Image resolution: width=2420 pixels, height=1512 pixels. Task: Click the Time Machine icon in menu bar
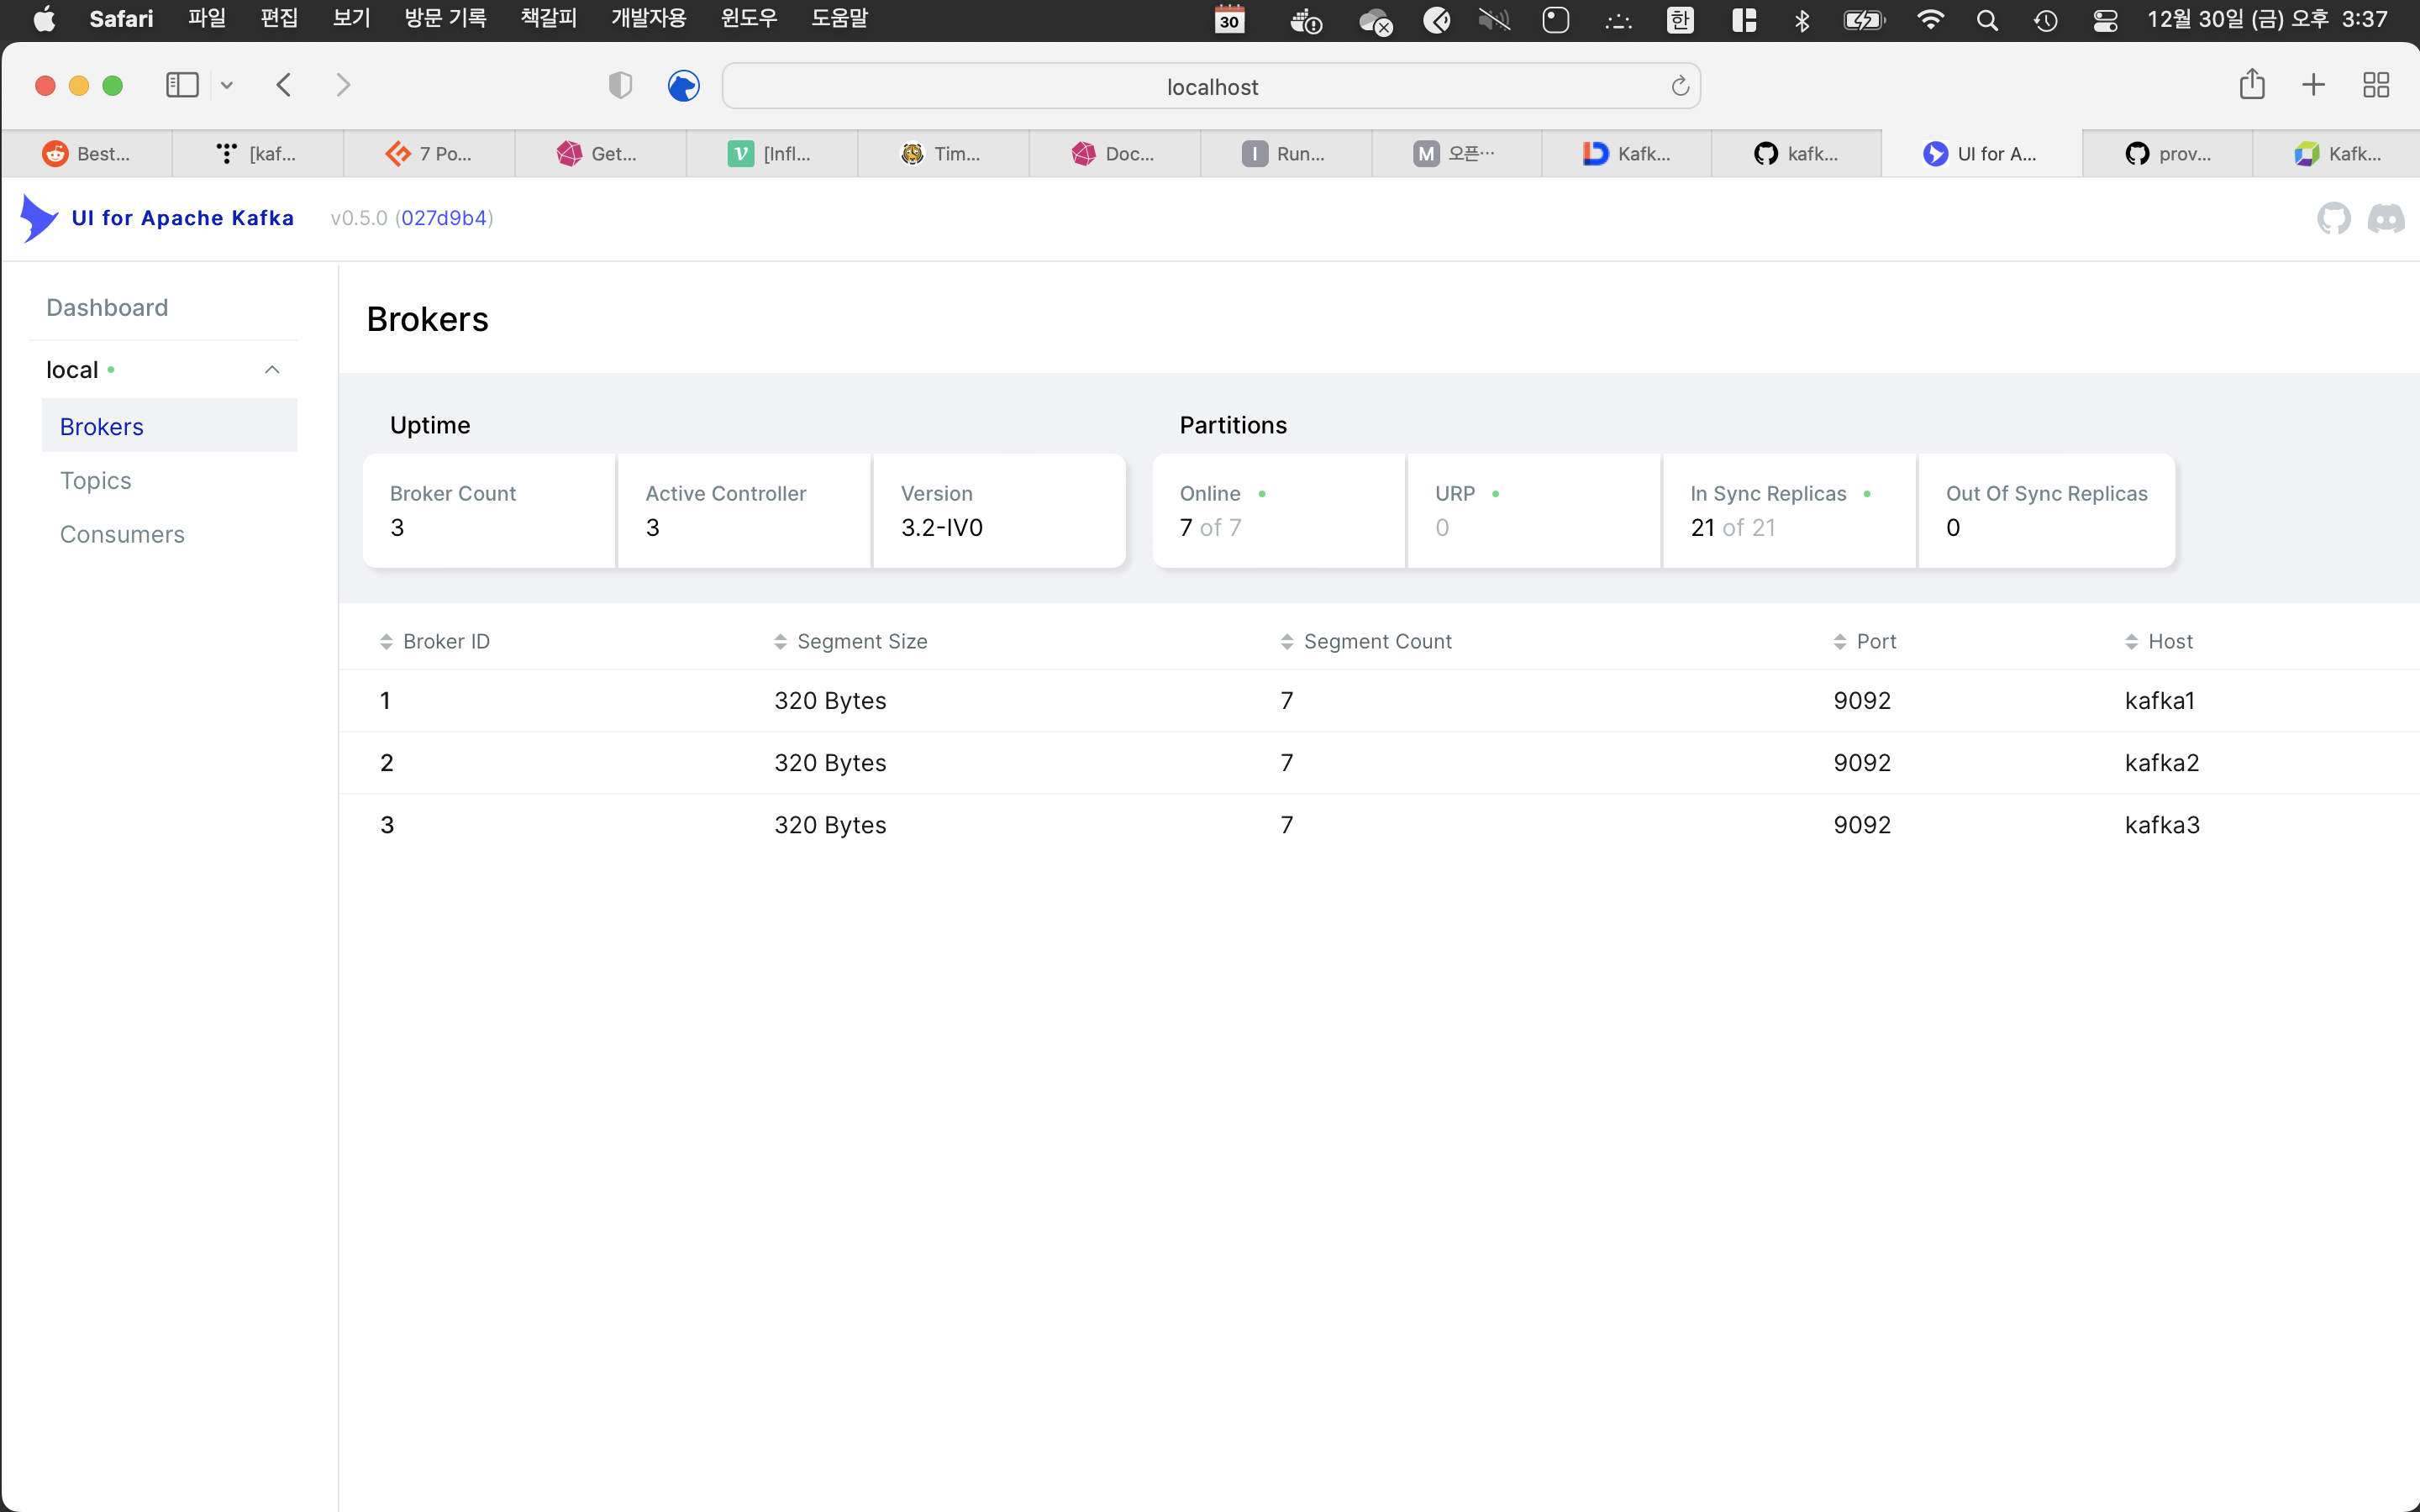[2046, 20]
